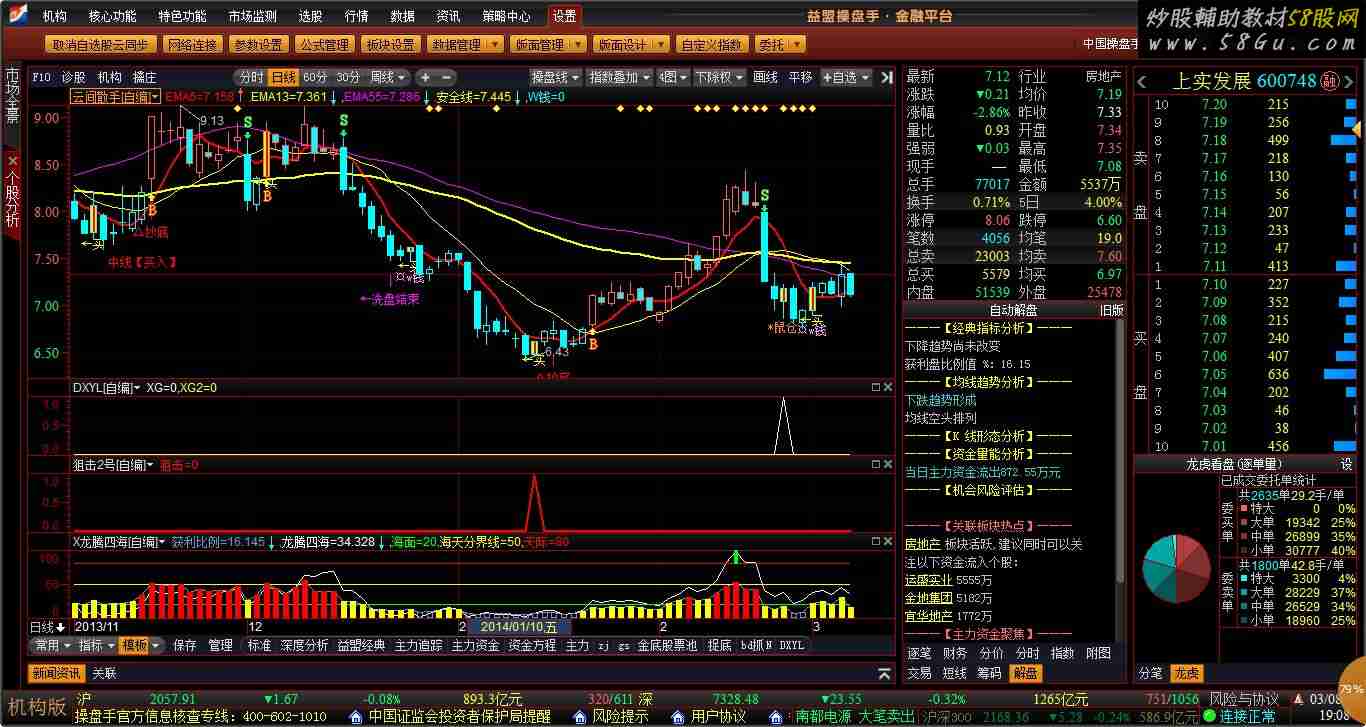Open the 下除权 dropdown
This screenshot has height=727, width=1366.
pos(719,77)
